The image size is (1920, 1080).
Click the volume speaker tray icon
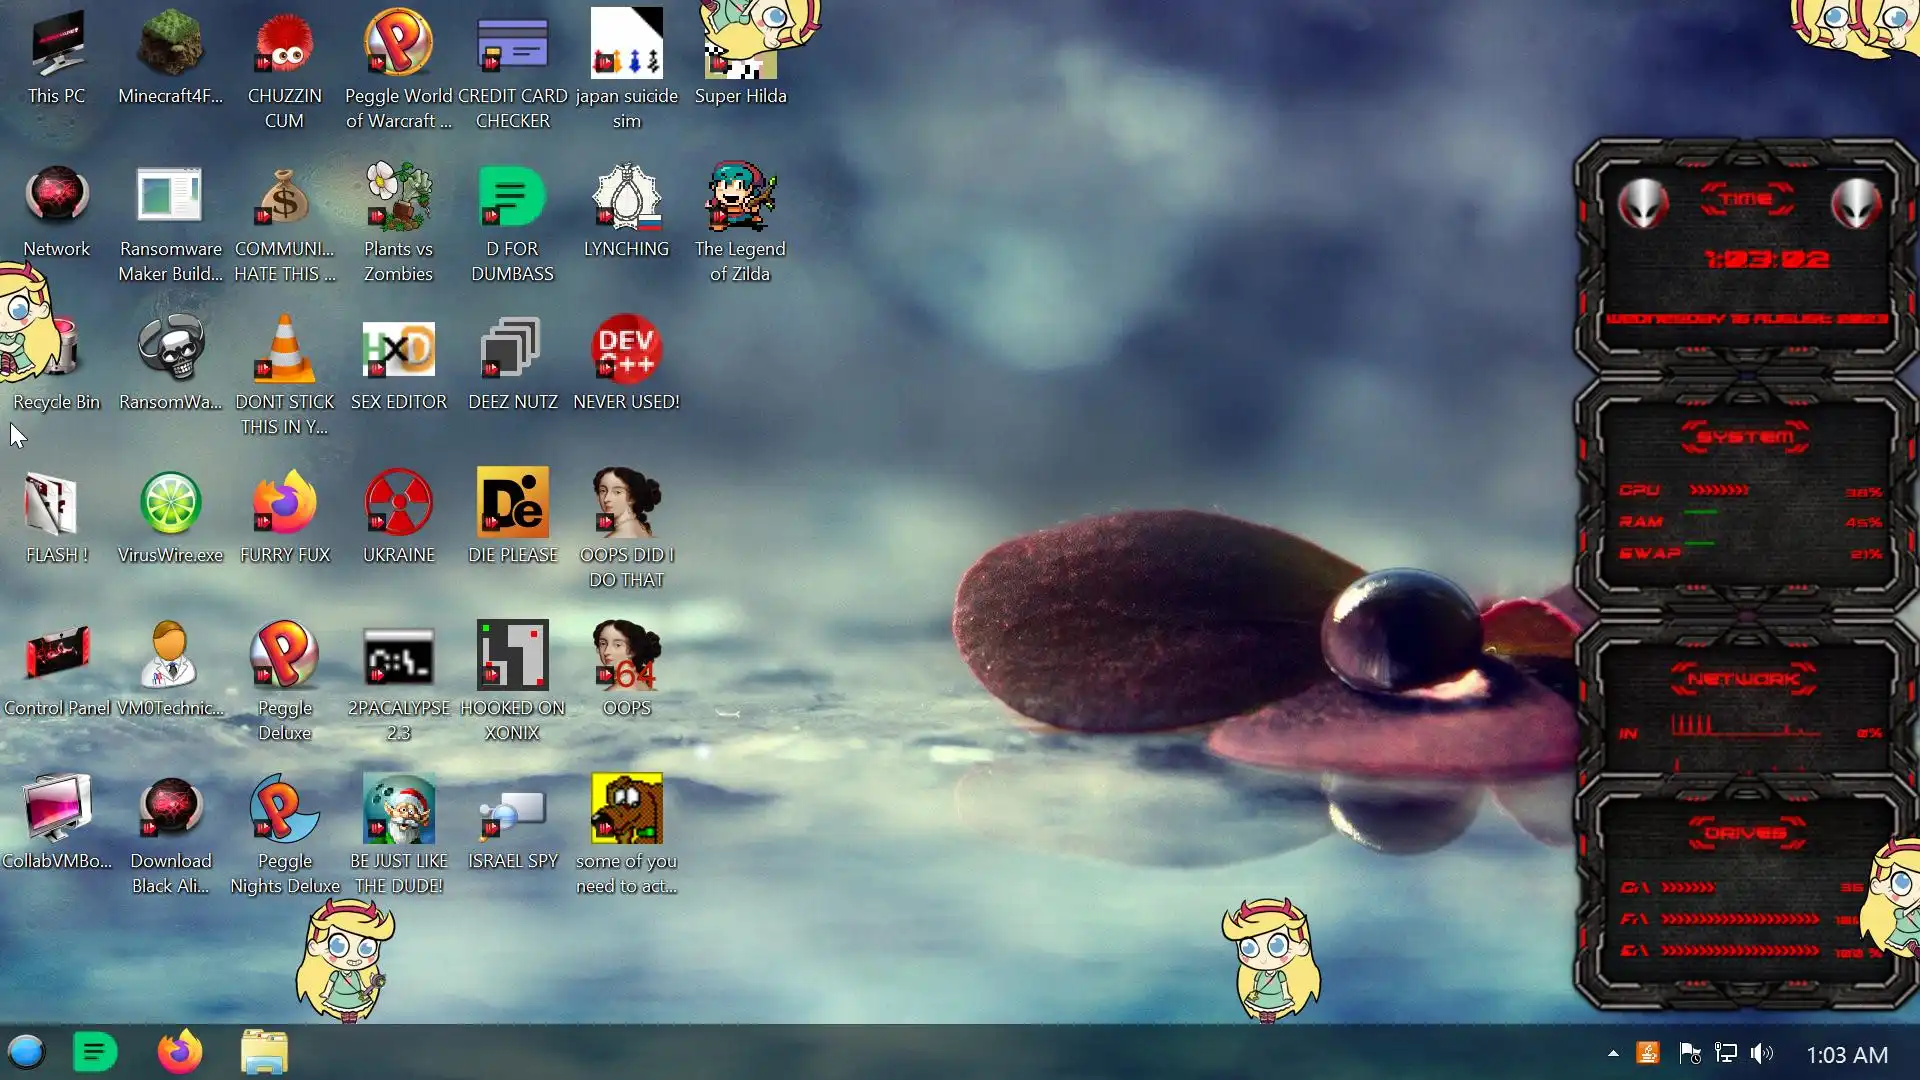[1762, 1054]
